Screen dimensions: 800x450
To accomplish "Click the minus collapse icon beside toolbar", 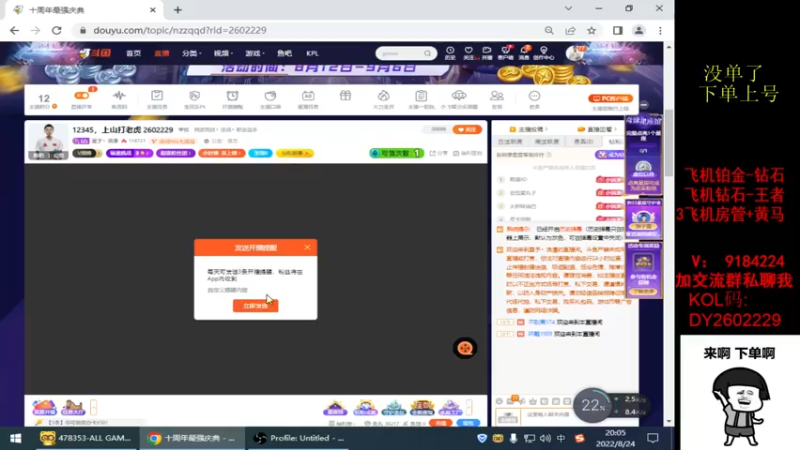I will 644,105.
